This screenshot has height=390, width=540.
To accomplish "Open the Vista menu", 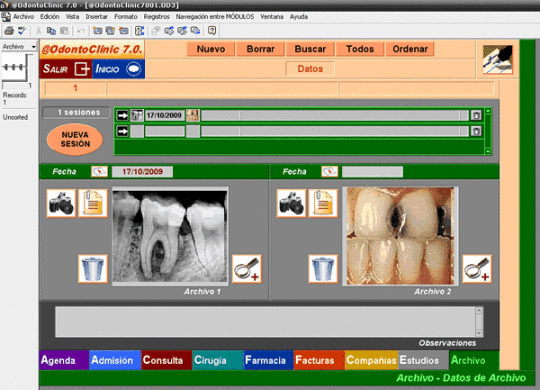I will tap(72, 17).
